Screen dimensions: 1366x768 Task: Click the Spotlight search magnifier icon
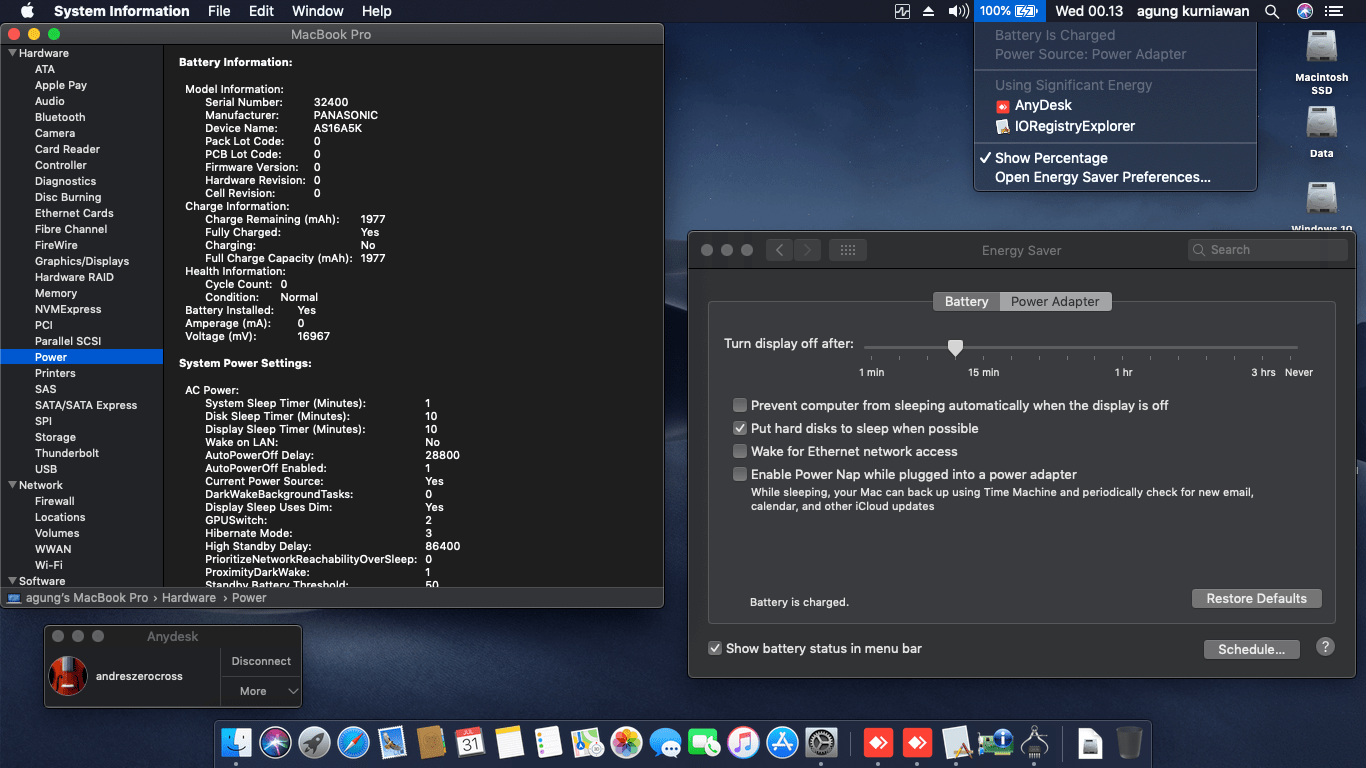pos(1272,11)
